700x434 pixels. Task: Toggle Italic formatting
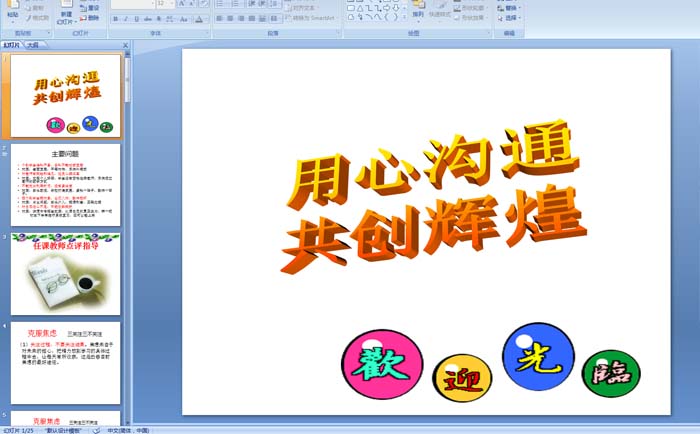[x=126, y=19]
